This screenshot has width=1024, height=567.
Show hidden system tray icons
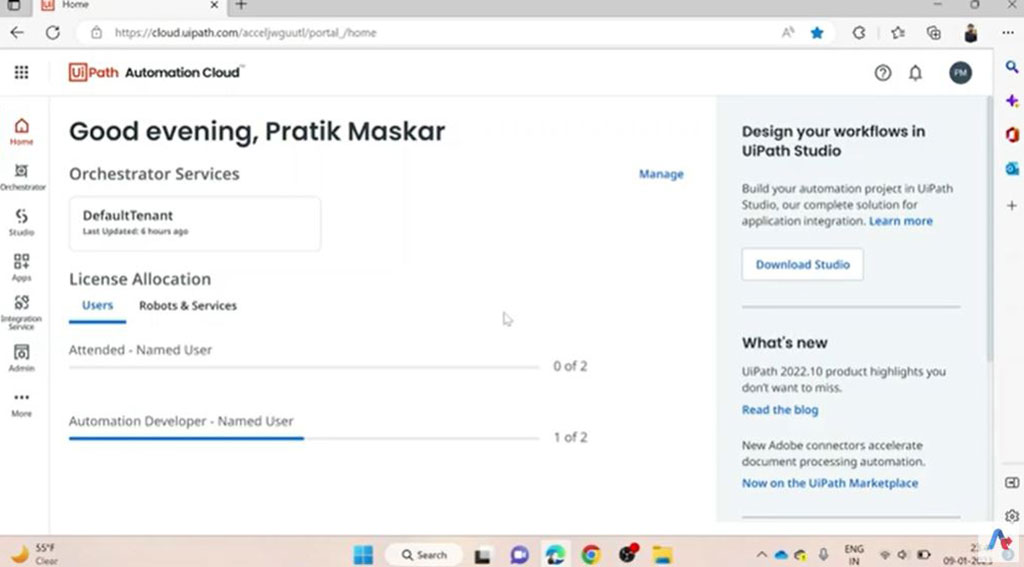(761, 555)
